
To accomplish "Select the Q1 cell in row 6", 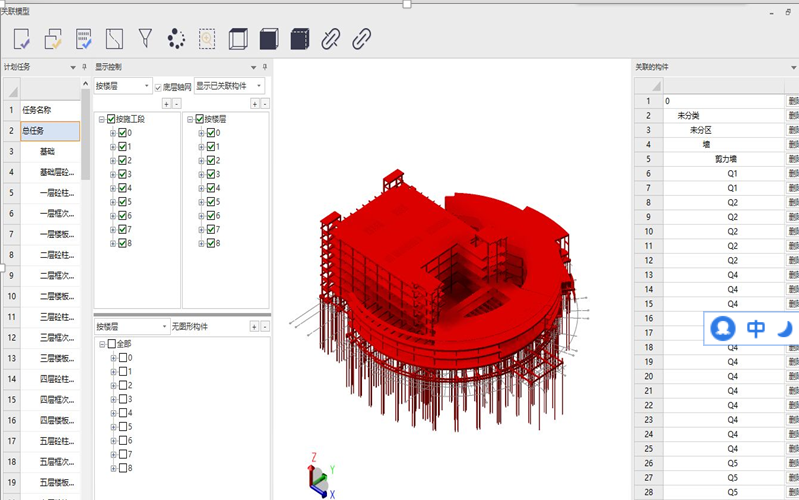I will (724, 174).
